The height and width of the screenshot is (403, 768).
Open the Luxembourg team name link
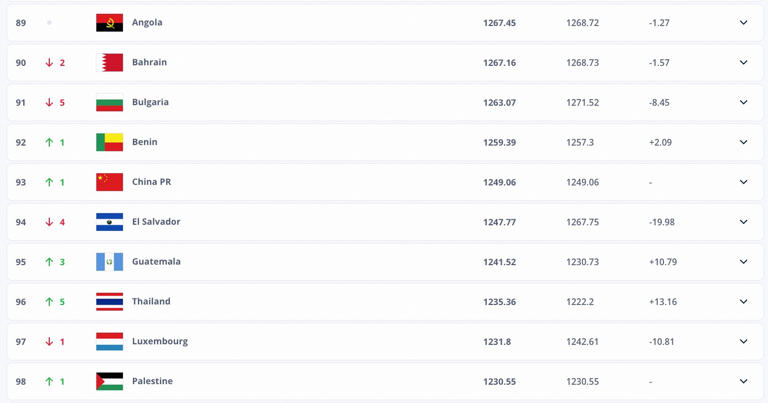[x=160, y=342]
